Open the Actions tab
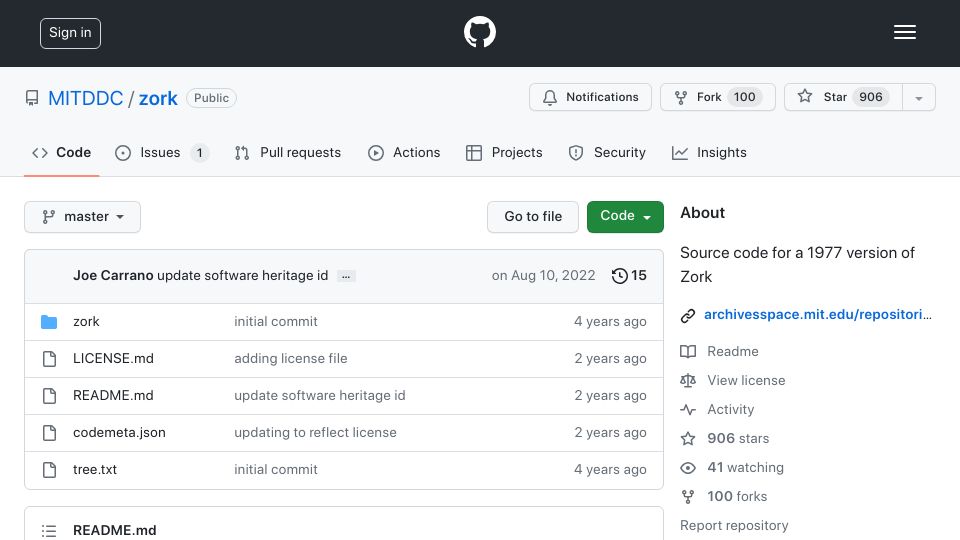 pos(404,152)
